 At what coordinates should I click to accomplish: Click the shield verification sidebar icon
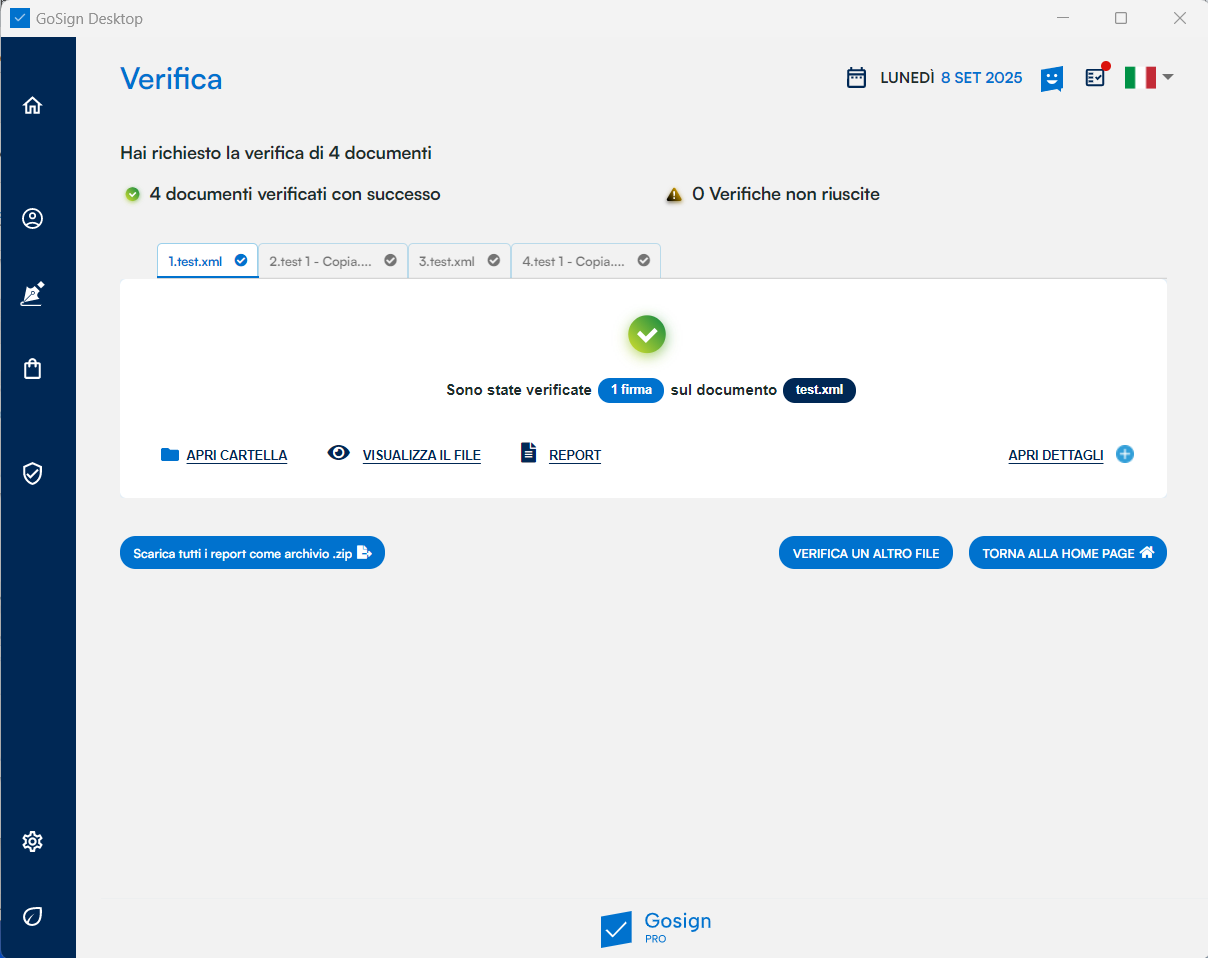[33, 473]
